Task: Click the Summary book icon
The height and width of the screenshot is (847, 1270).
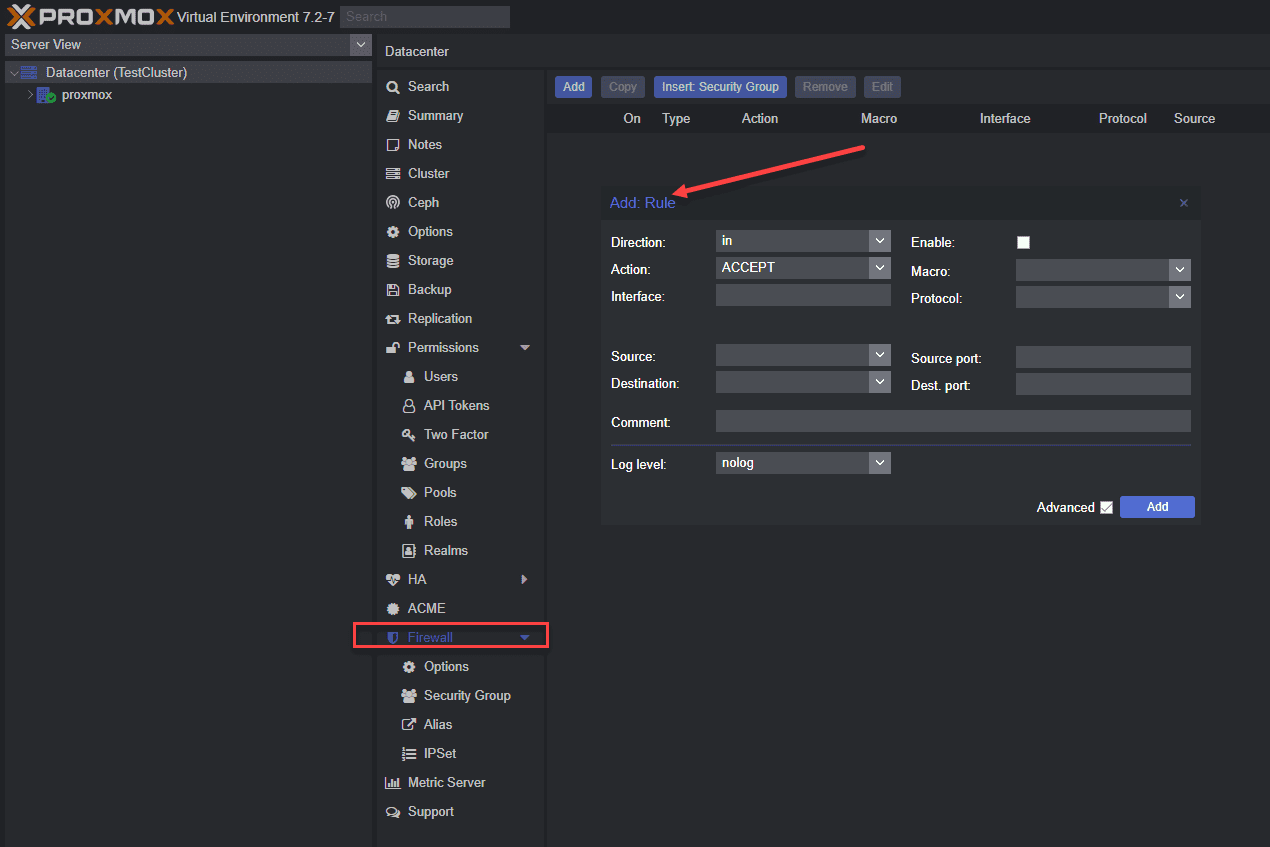Action: (393, 116)
